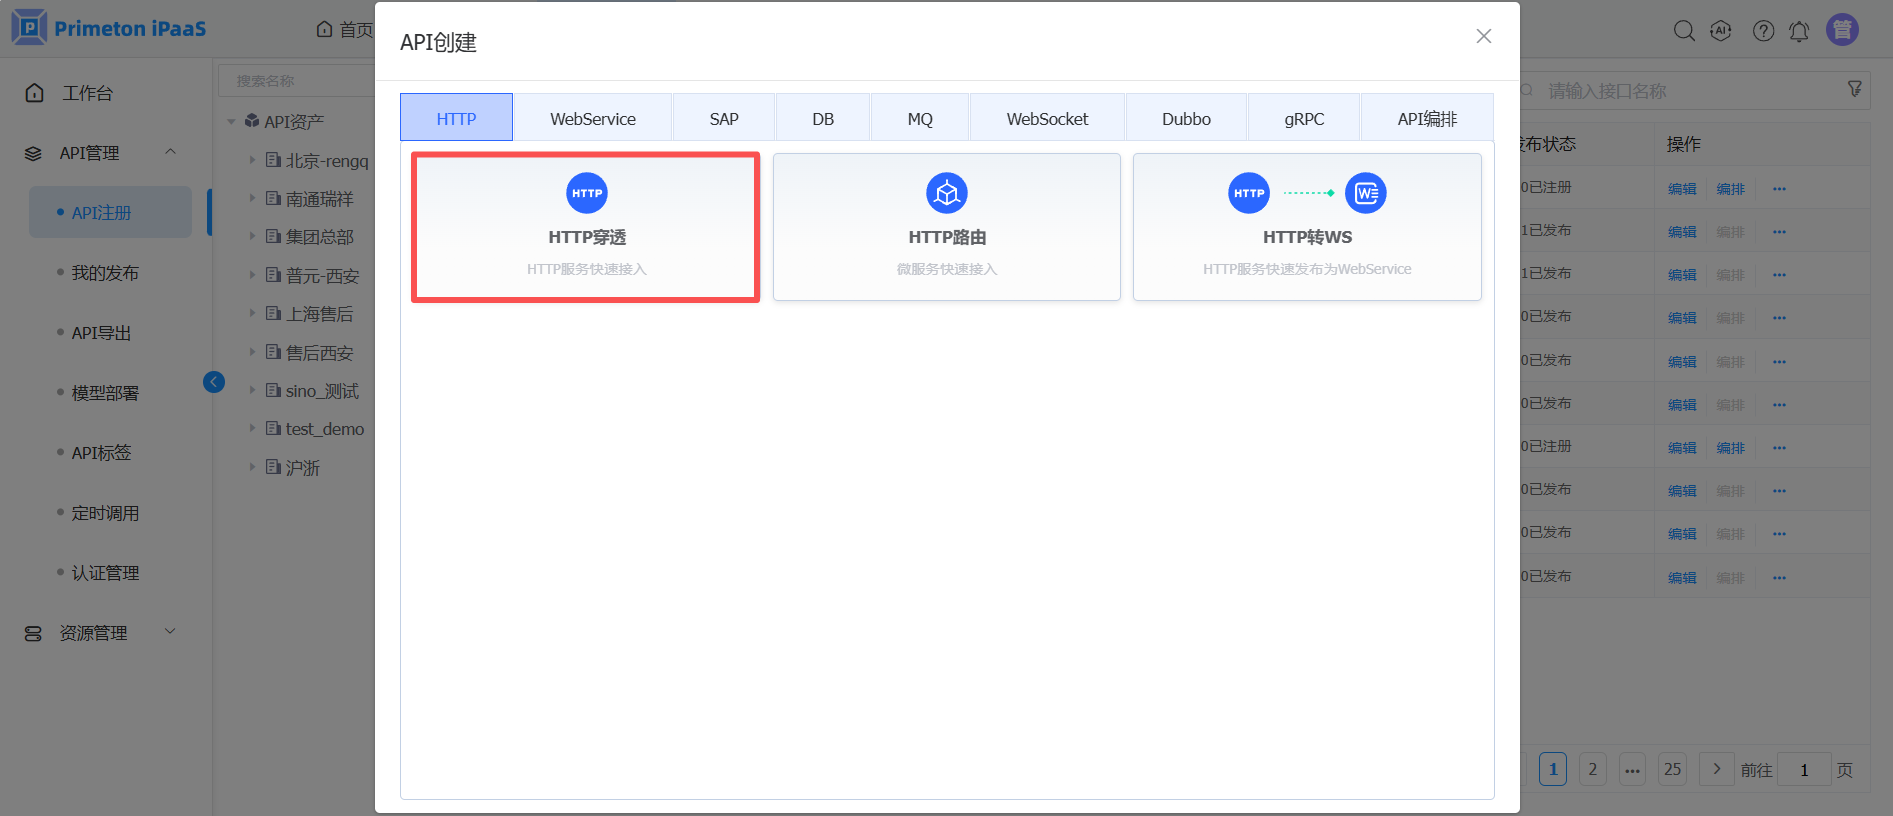This screenshot has width=1893, height=816.
Task: Collapse the API管理 menu section
Action: pyautogui.click(x=170, y=152)
